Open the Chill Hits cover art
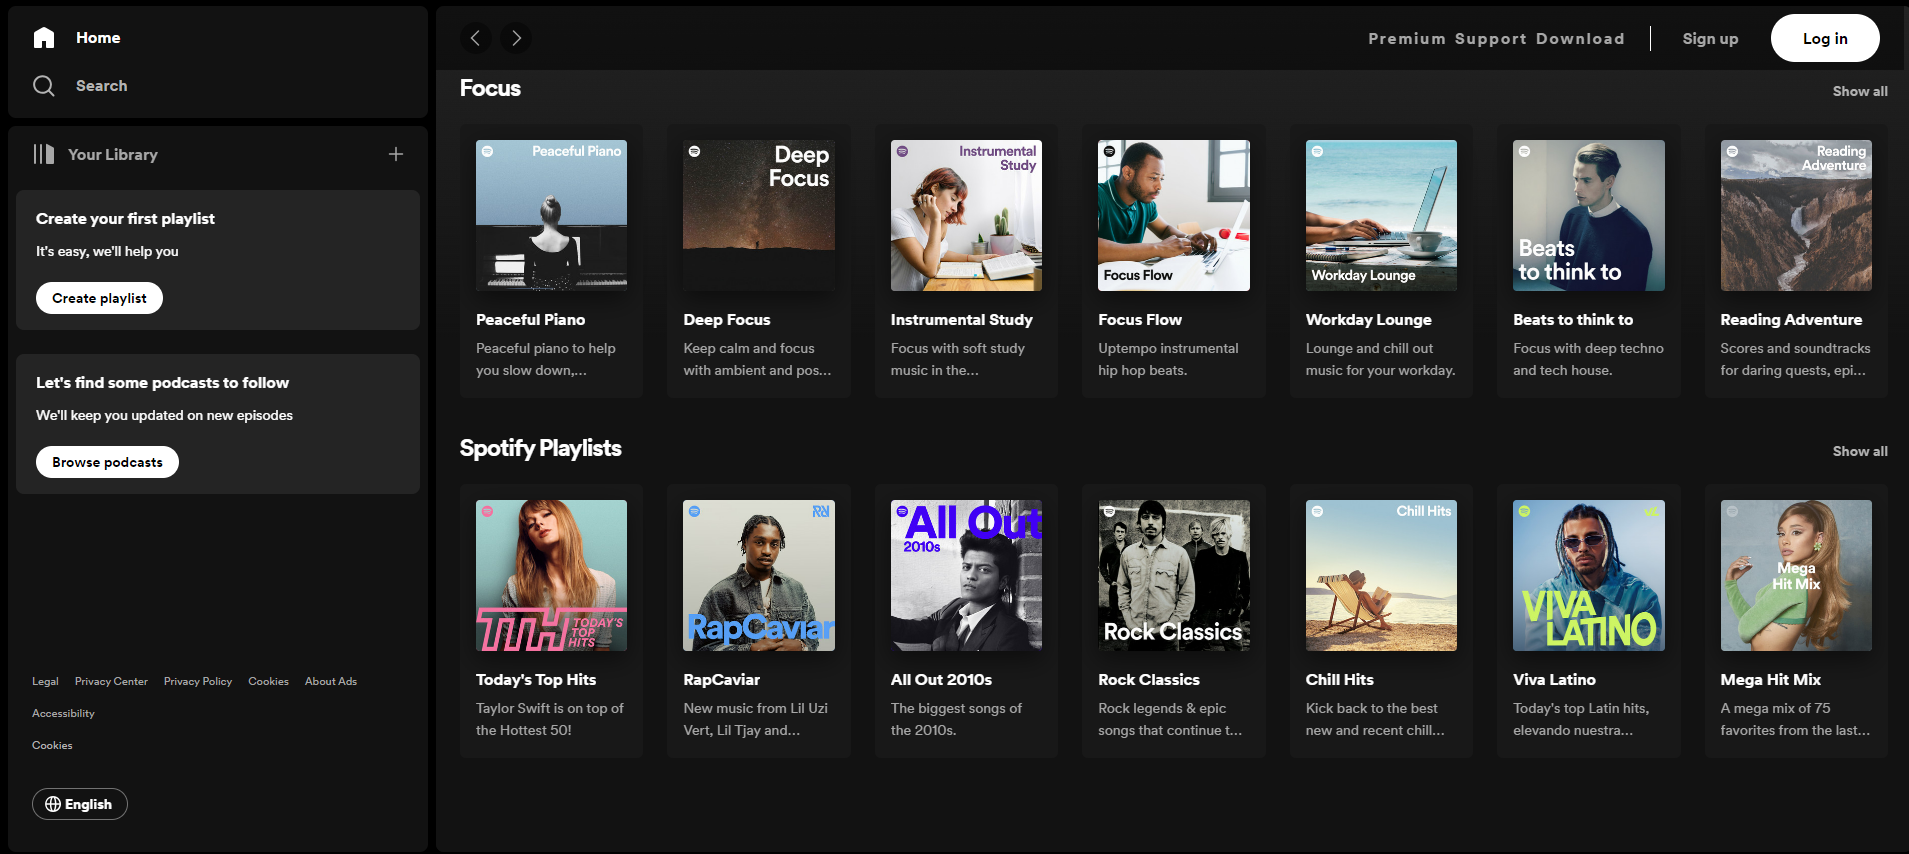Image resolution: width=1909 pixels, height=854 pixels. click(1381, 575)
